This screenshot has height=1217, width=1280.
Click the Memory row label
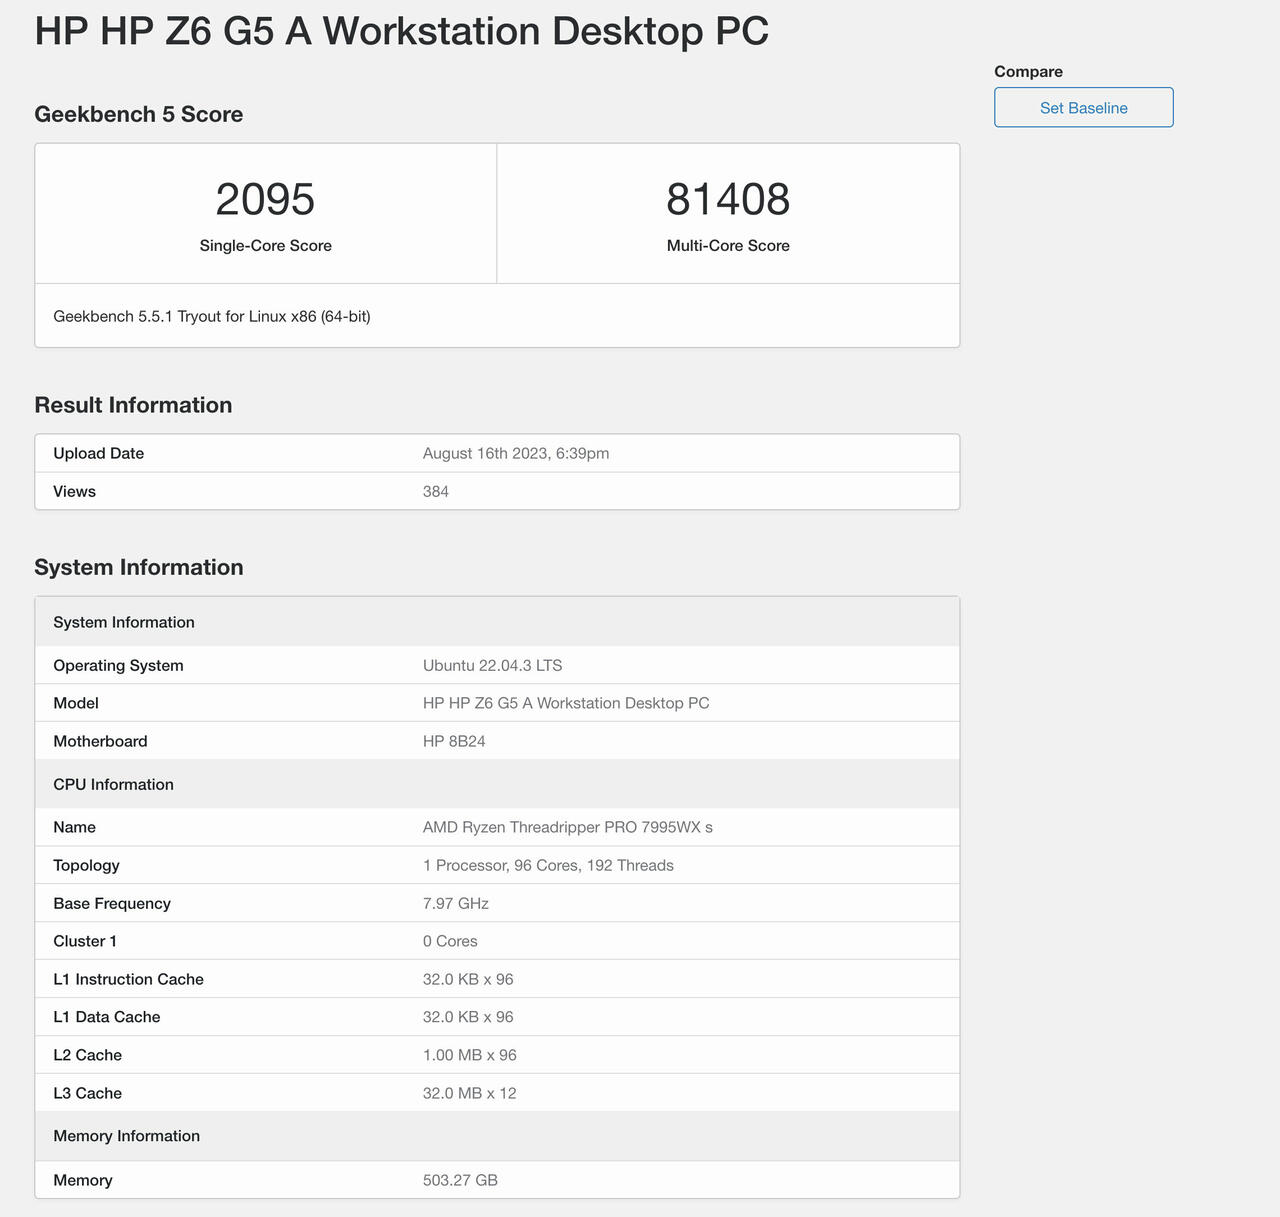point(83,1180)
